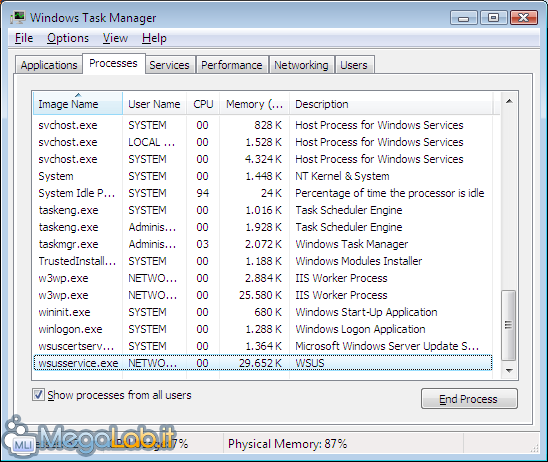This screenshot has height=462, width=548.
Task: Click the scrollbar down arrow
Action: tap(509, 370)
